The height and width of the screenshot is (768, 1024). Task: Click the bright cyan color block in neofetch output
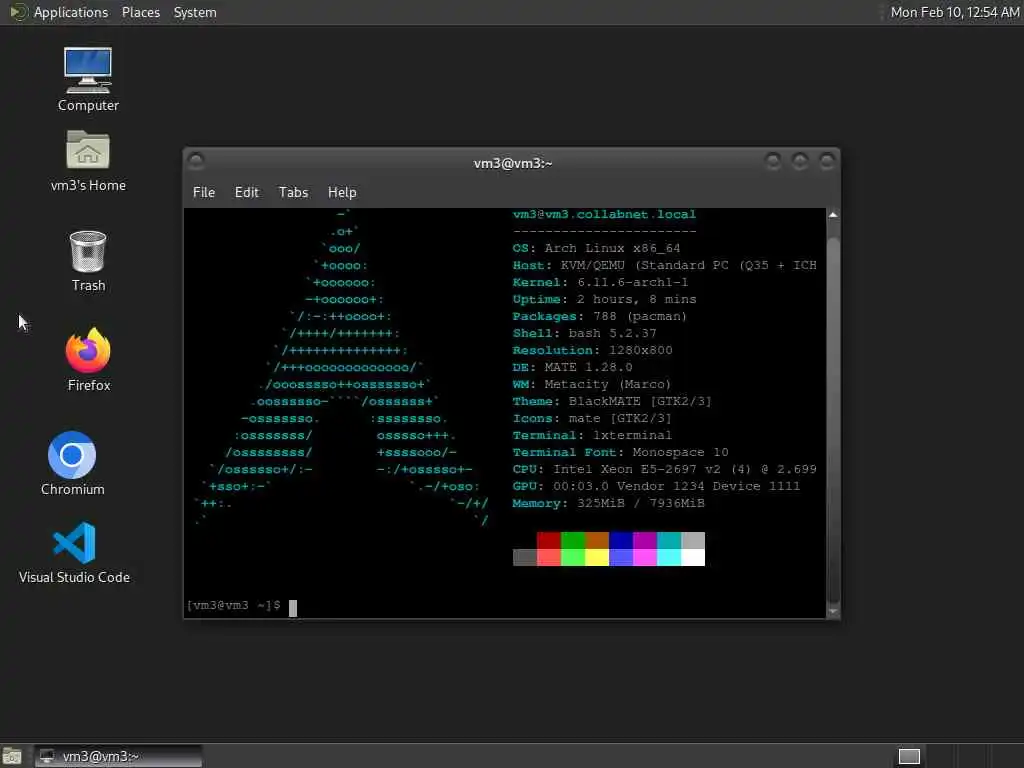coord(669,557)
